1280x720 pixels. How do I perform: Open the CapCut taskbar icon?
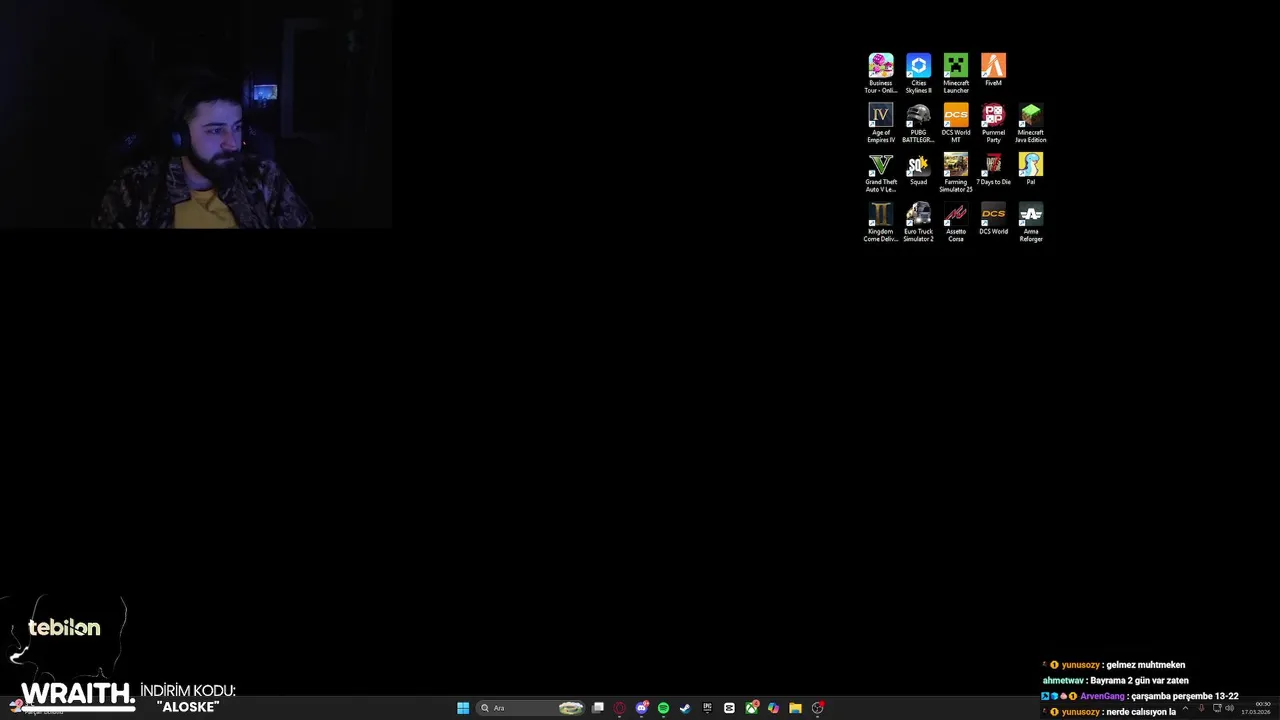(x=729, y=708)
